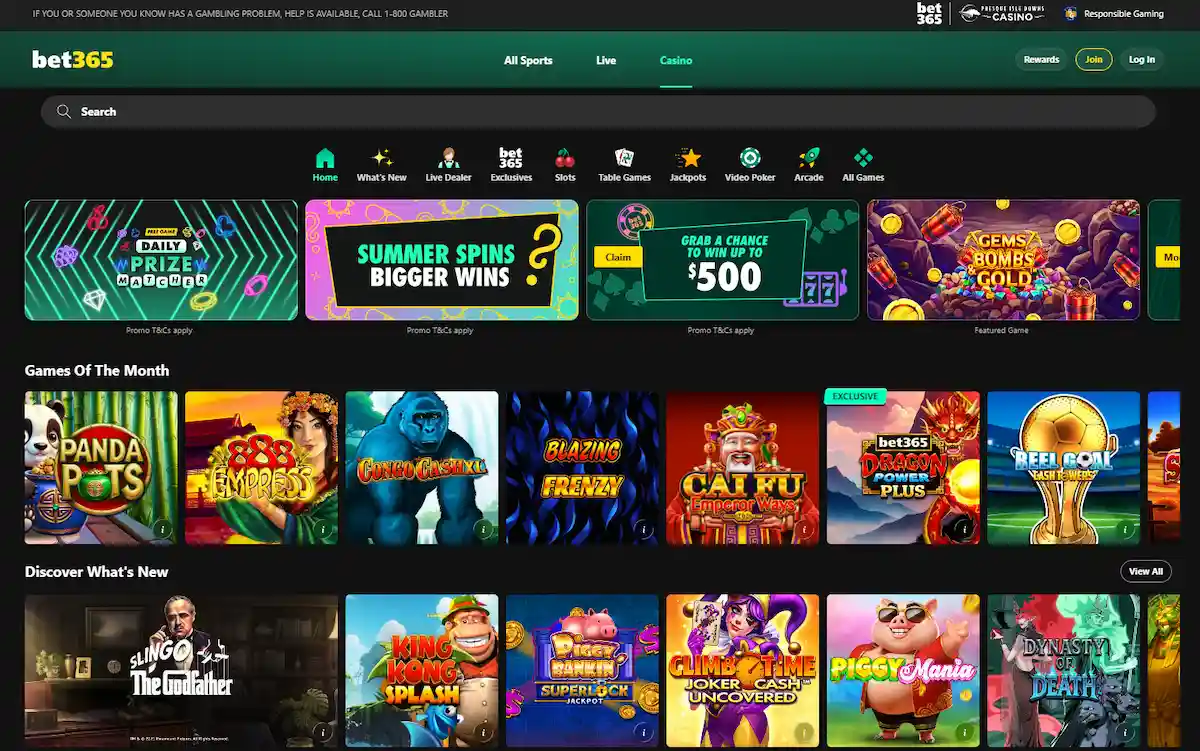Claim the $500 chance promo

[x=618, y=257]
